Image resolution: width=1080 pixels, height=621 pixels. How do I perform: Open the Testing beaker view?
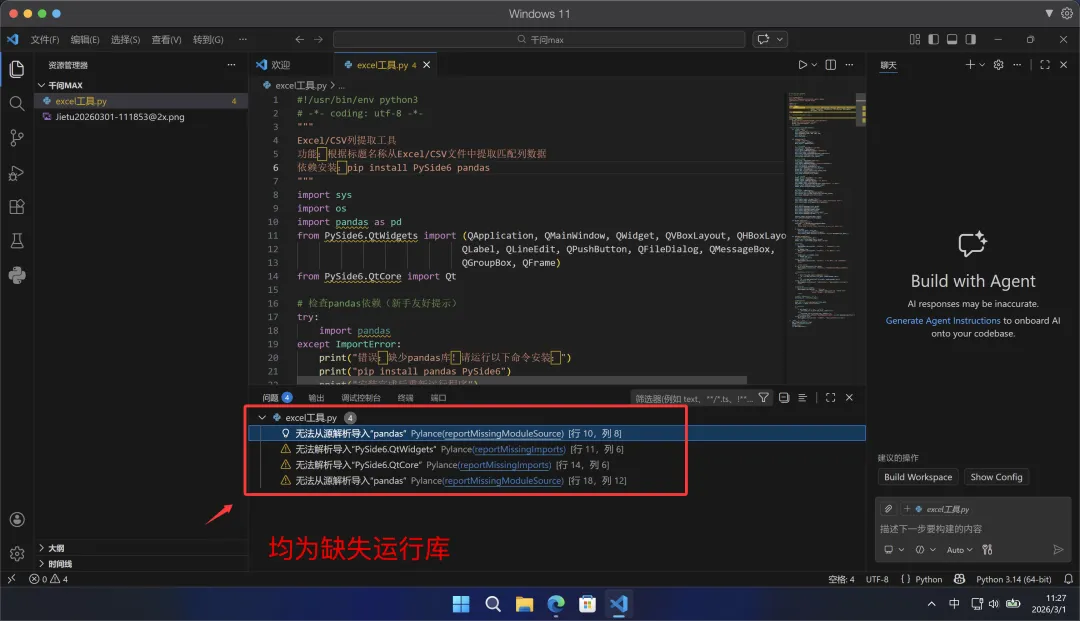(17, 241)
